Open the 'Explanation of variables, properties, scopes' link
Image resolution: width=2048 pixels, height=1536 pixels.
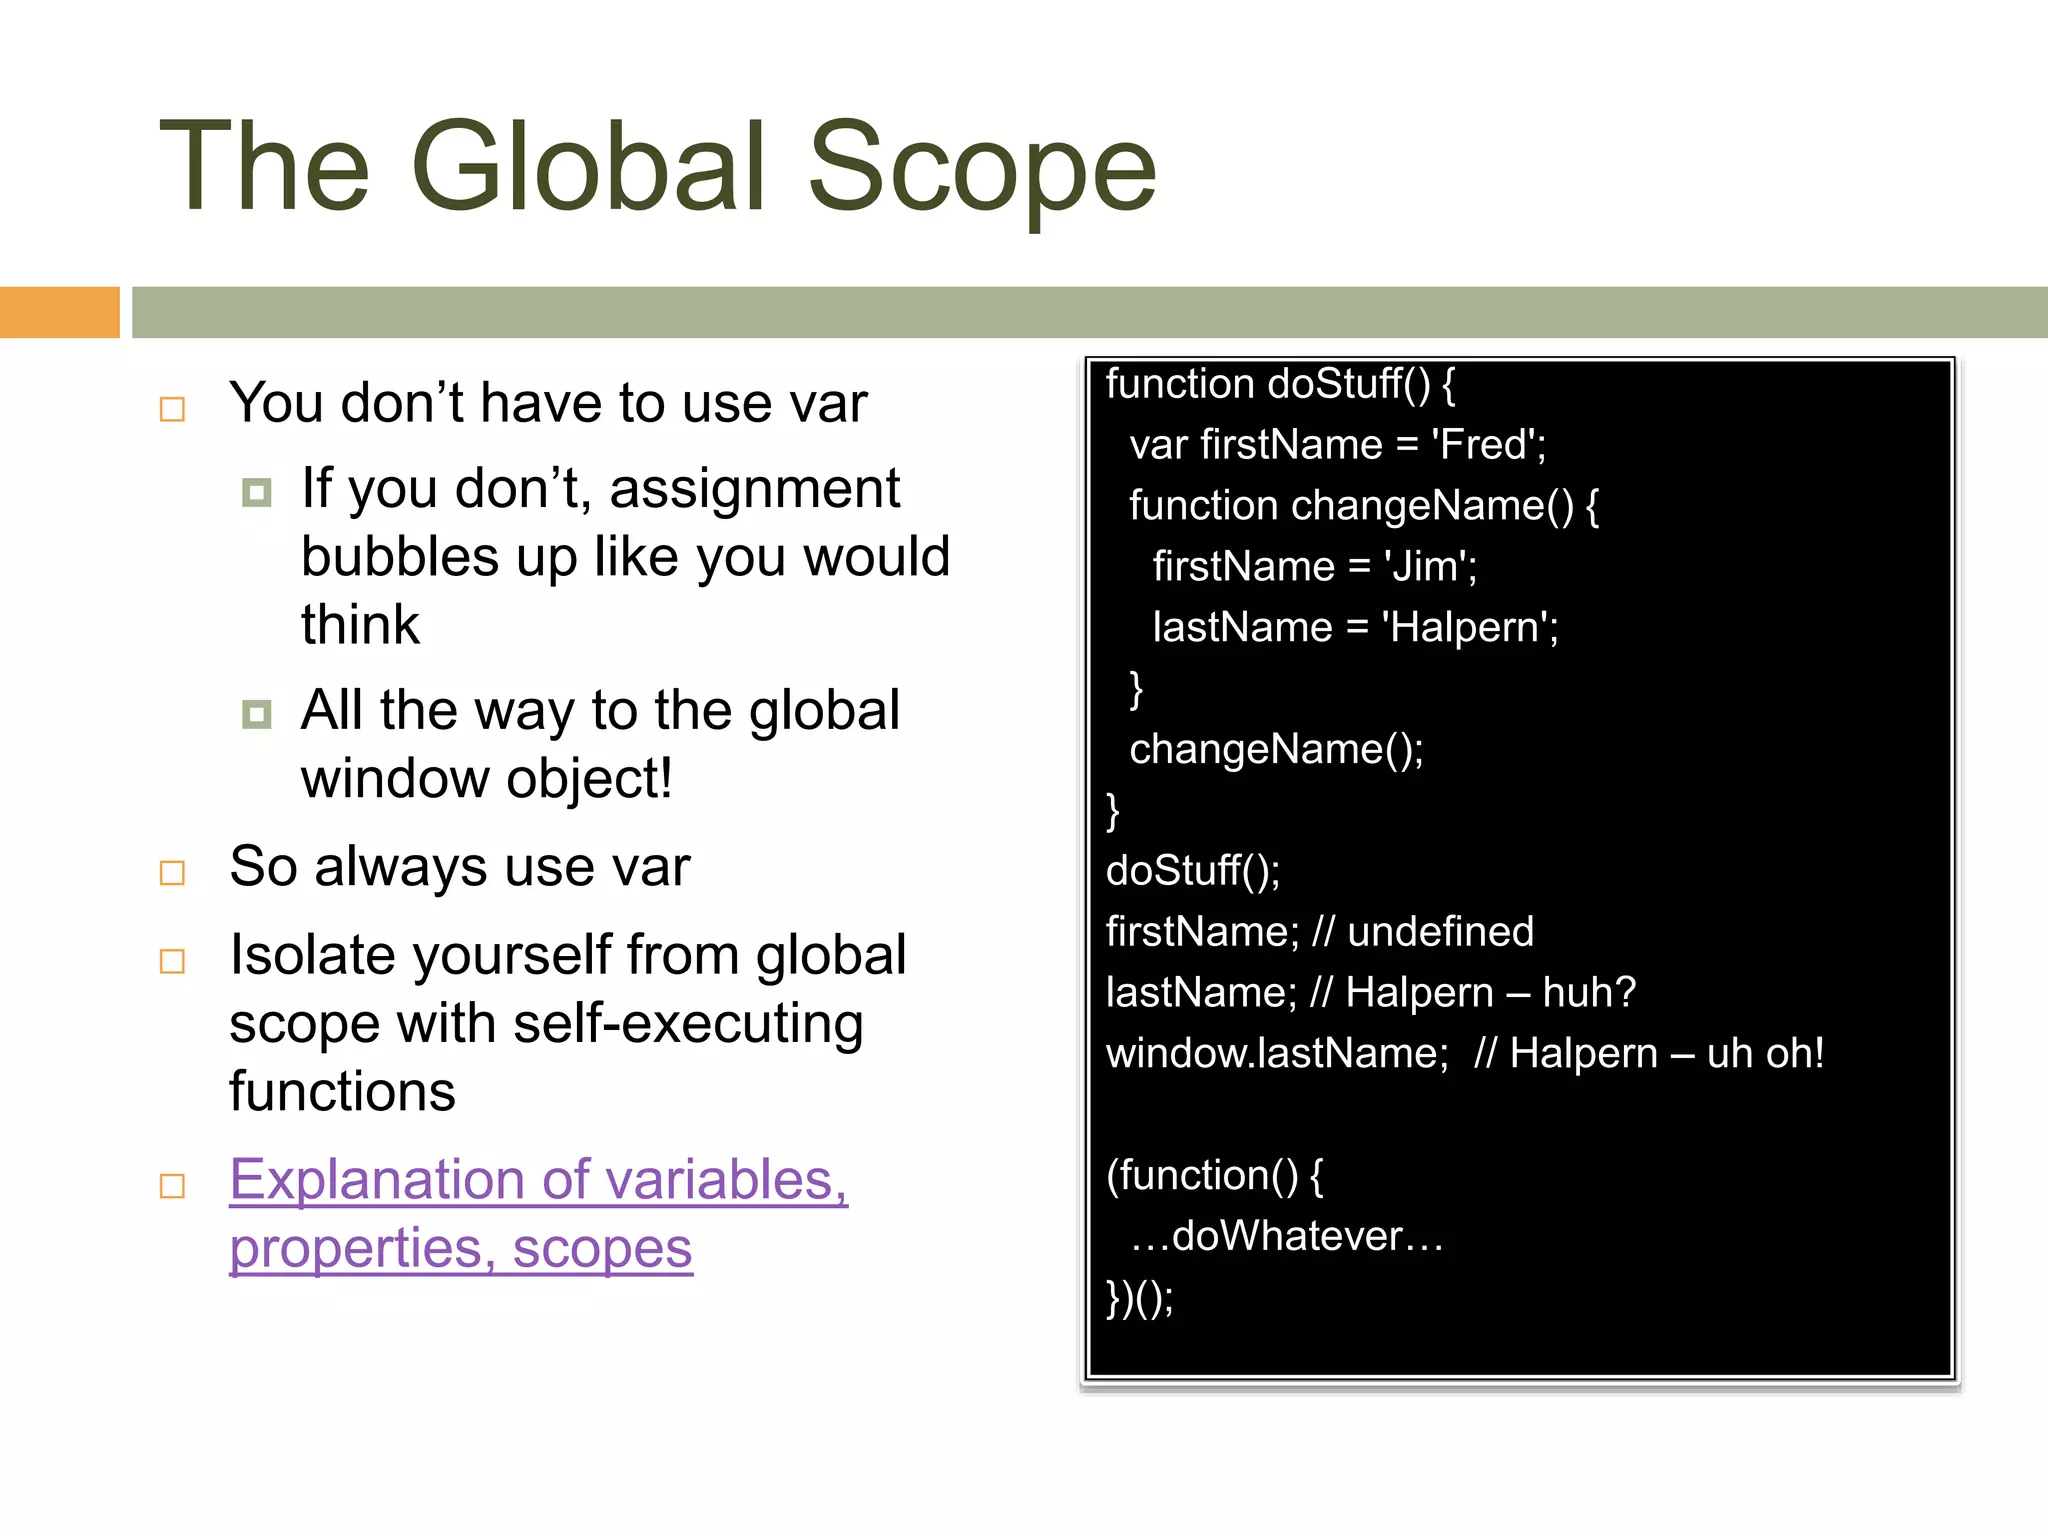click(x=538, y=1180)
